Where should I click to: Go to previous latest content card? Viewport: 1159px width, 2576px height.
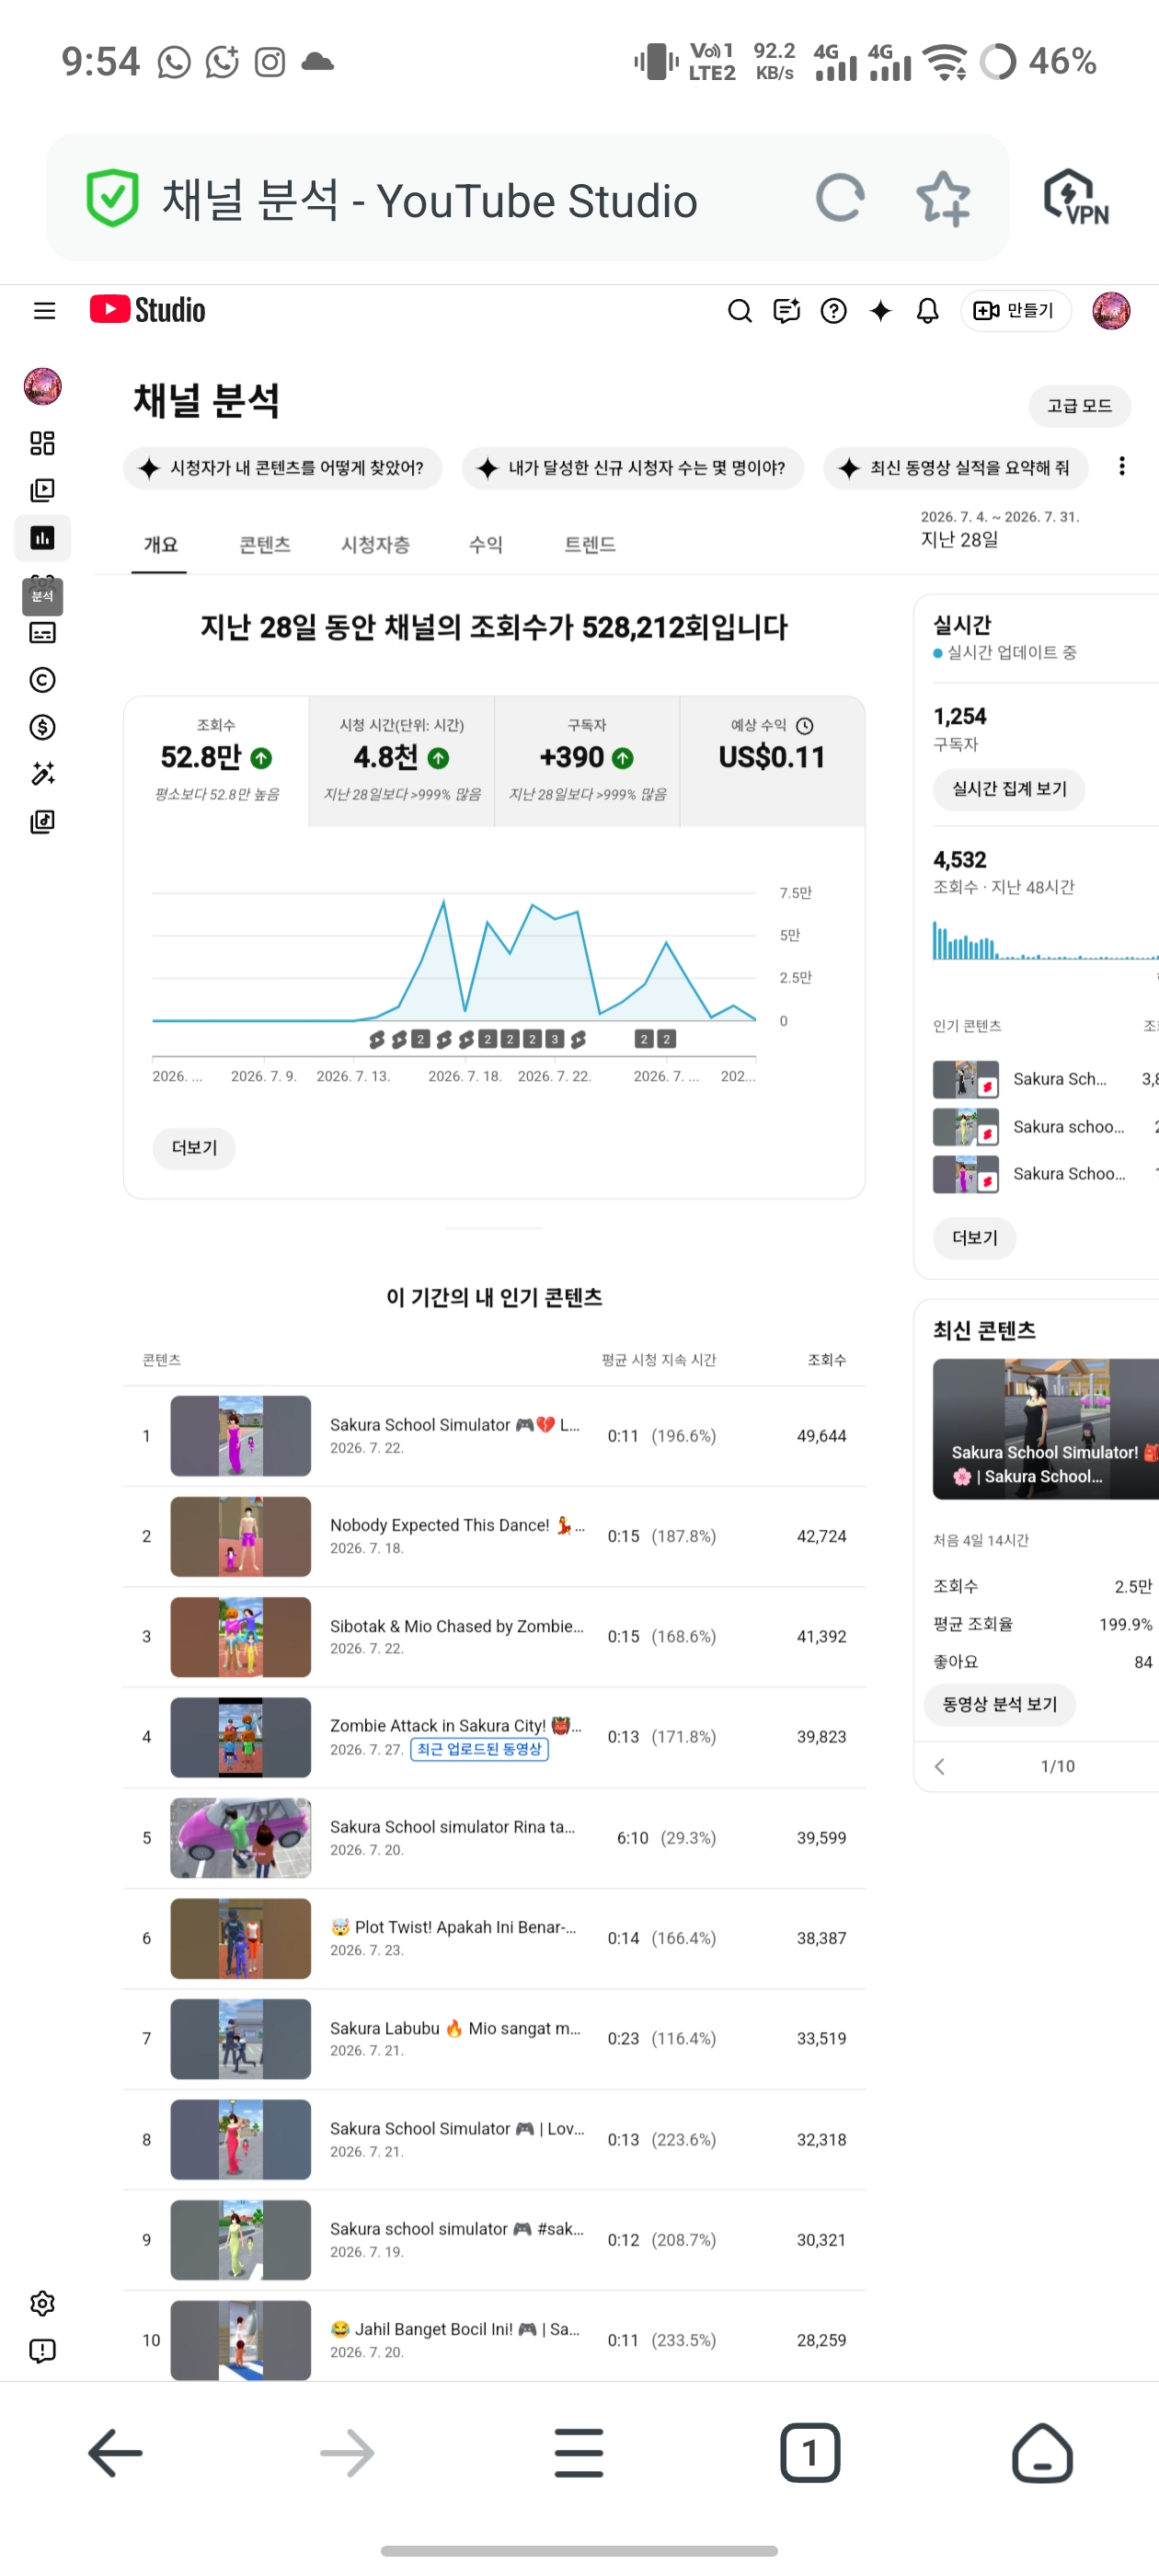point(940,1766)
